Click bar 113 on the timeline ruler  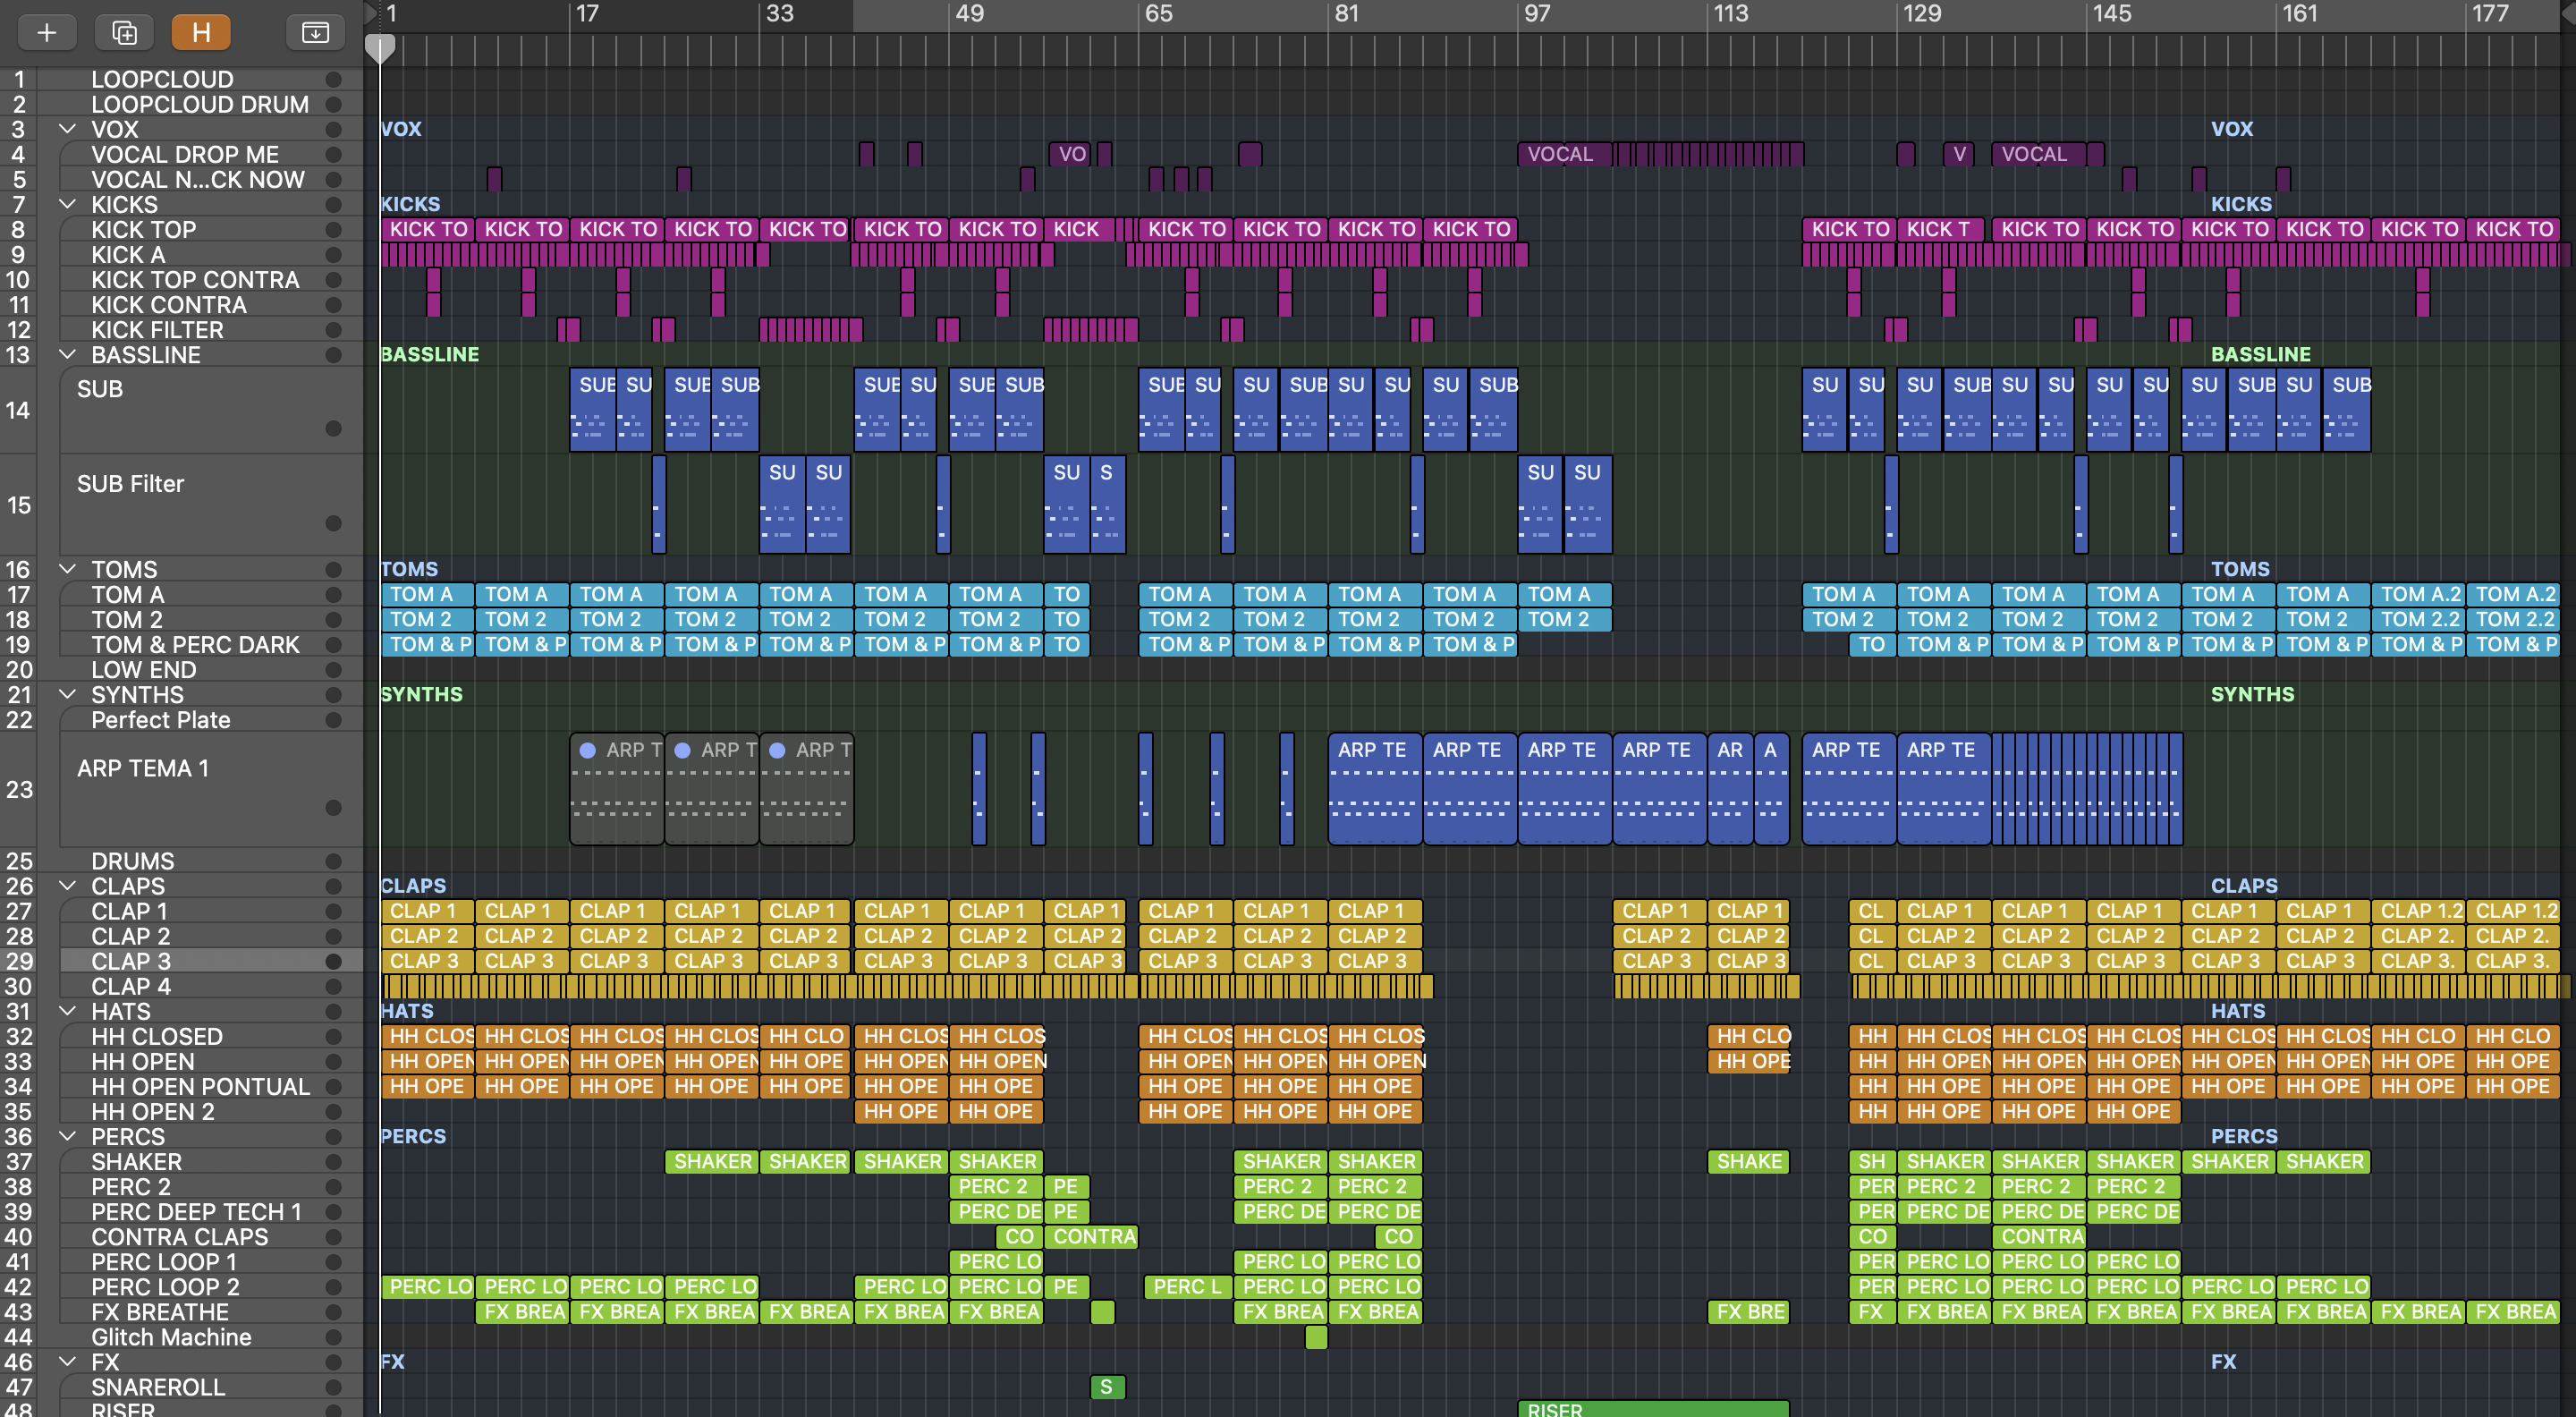[x=1730, y=14]
